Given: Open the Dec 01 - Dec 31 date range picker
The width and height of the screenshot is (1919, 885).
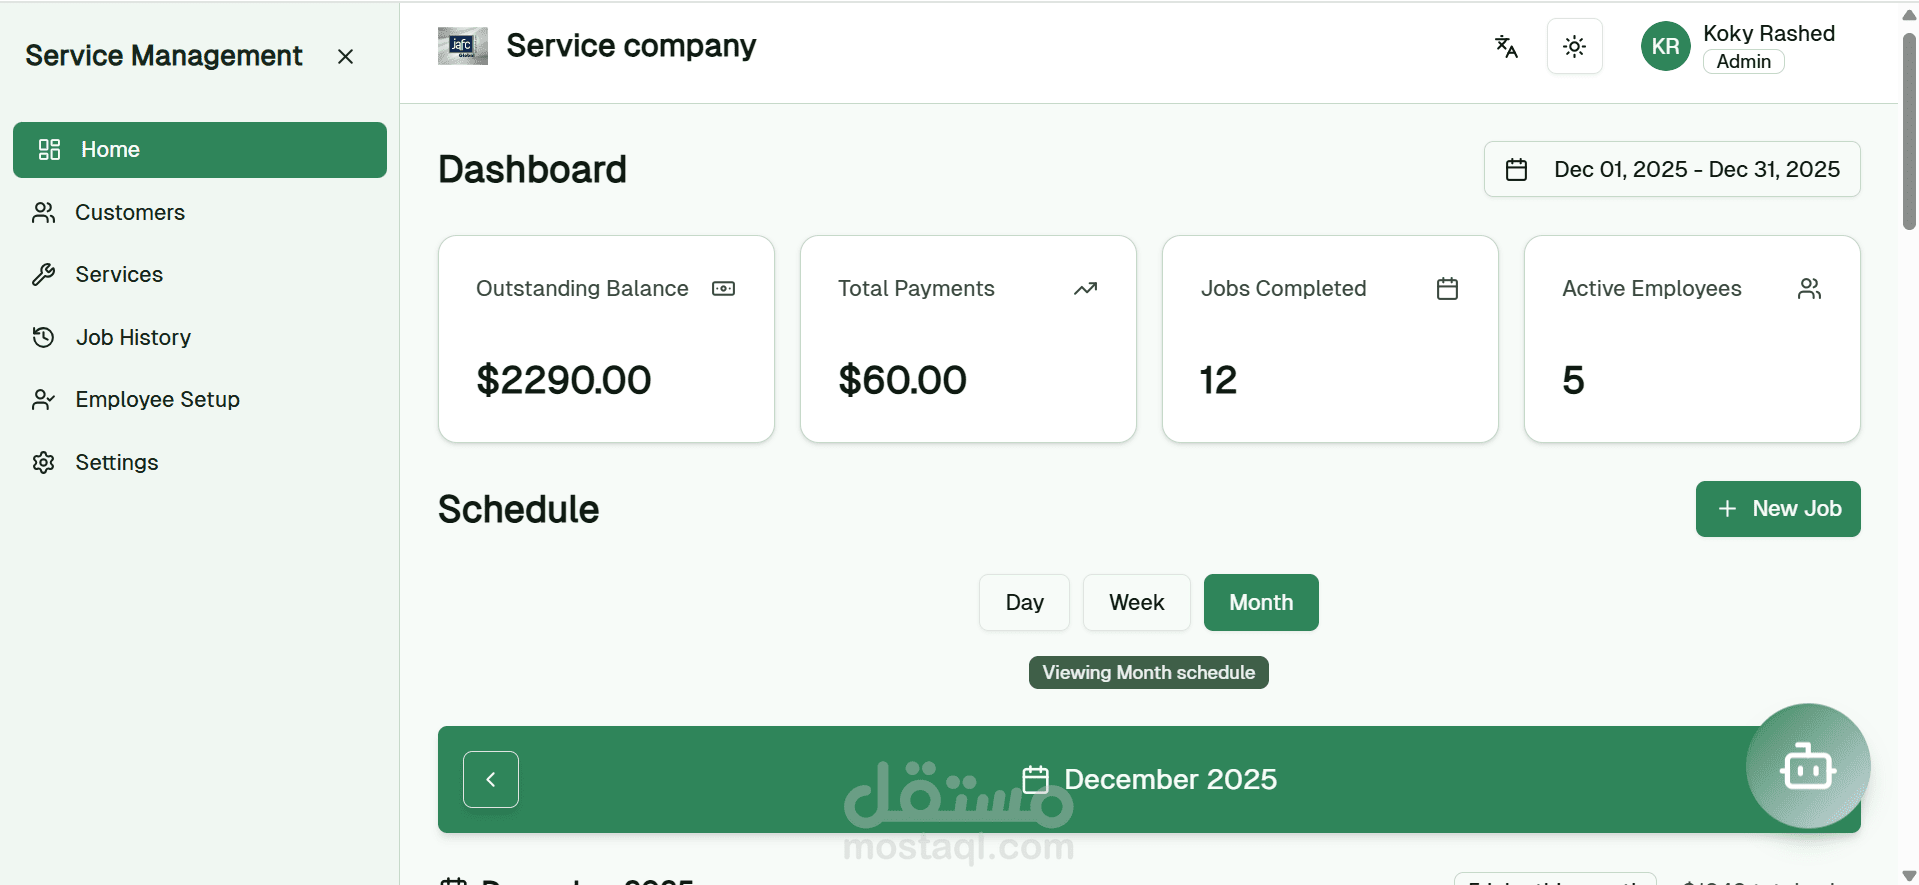Looking at the screenshot, I should 1671,169.
